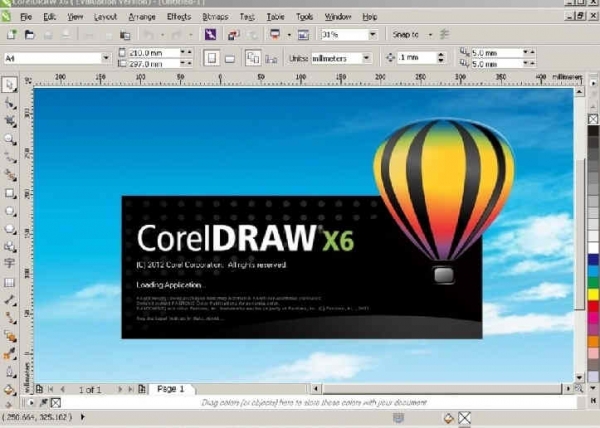Select the Color Eyedropper tool

click(10, 354)
